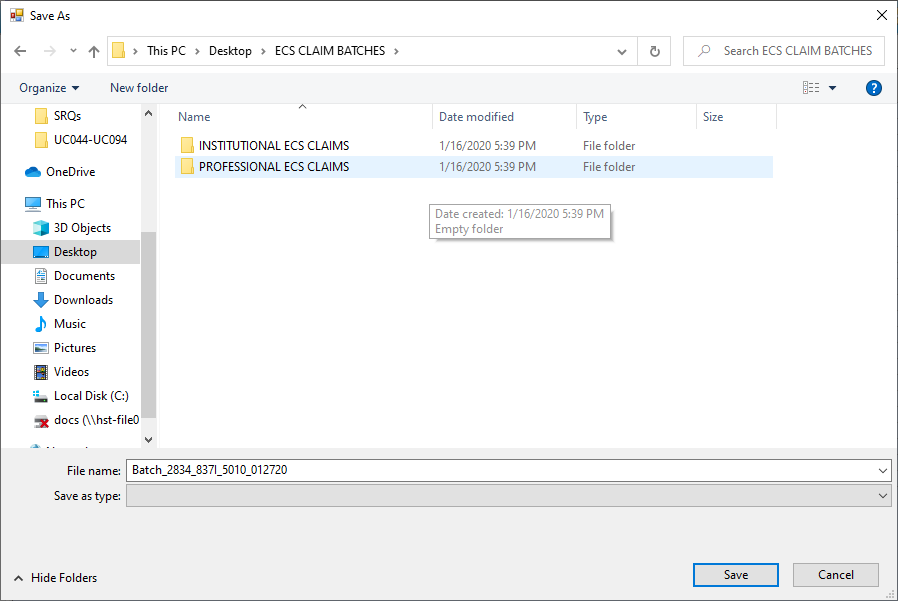
Task: Click inside the File name field
Action: point(500,470)
